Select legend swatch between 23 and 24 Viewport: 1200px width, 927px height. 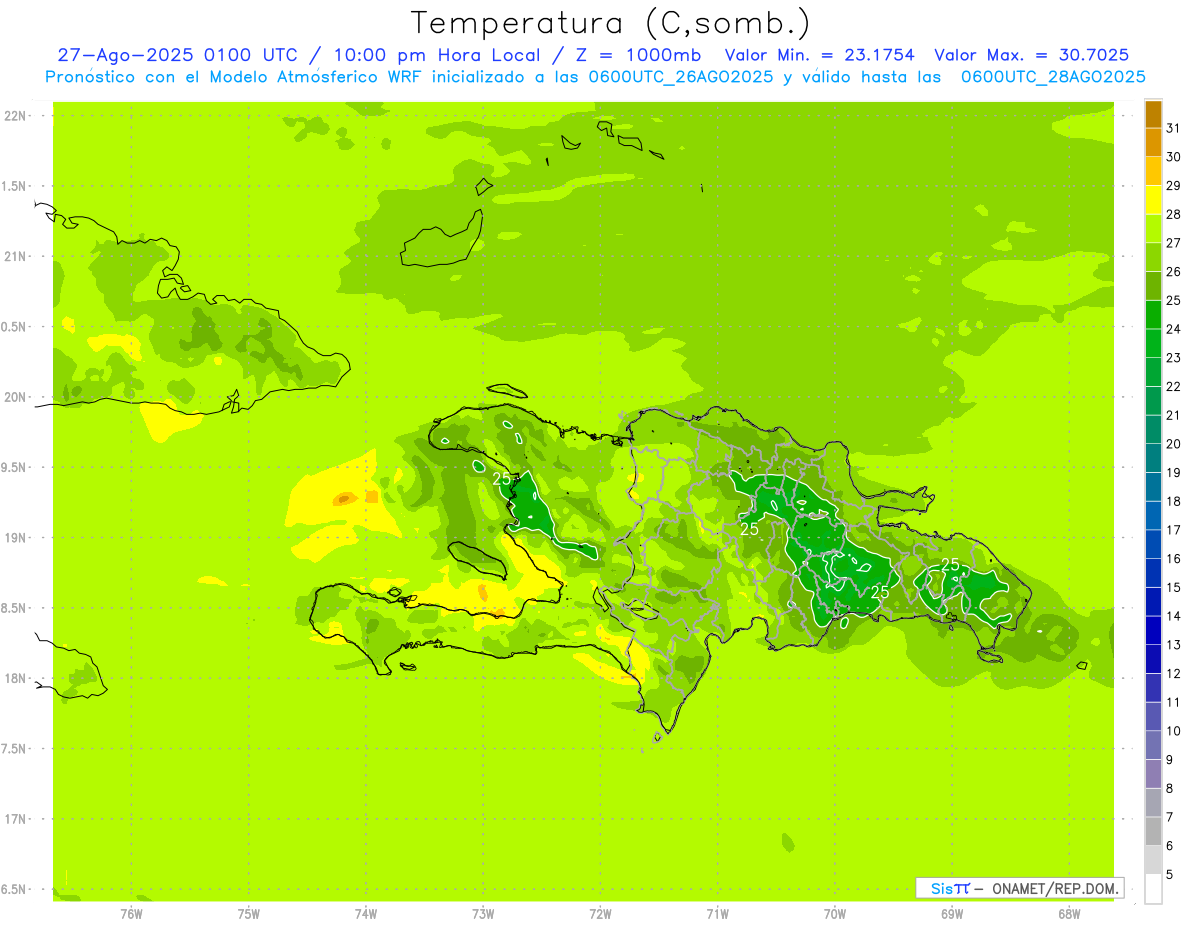1153,343
